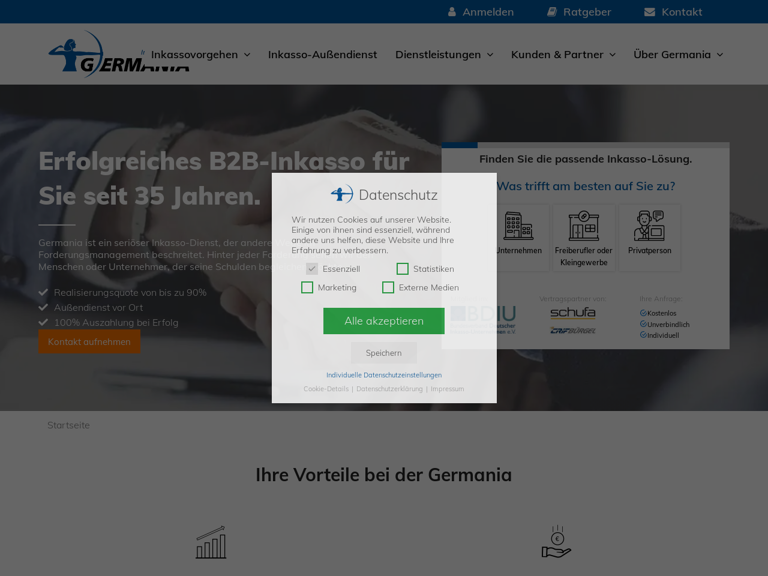
Task: Click the Kontakt envelope icon
Action: tap(649, 12)
